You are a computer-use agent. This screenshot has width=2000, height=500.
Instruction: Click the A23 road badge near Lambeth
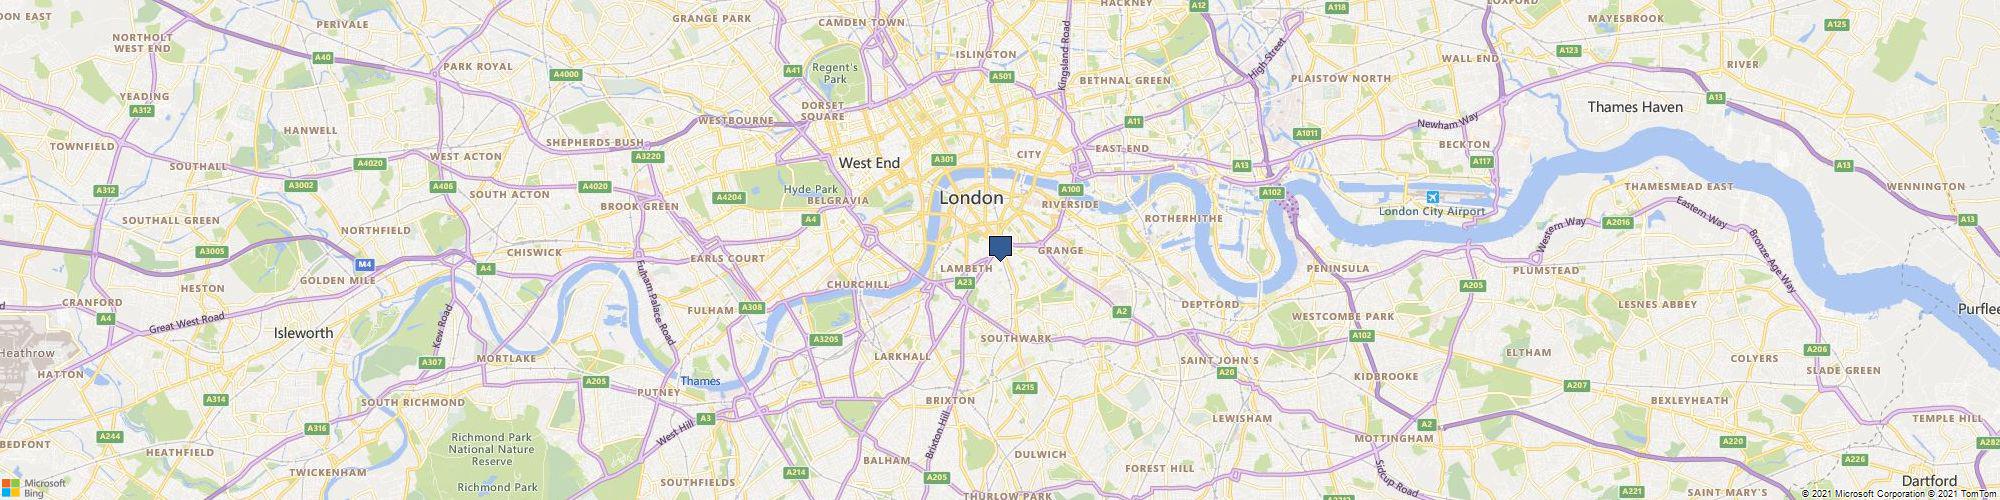(965, 283)
